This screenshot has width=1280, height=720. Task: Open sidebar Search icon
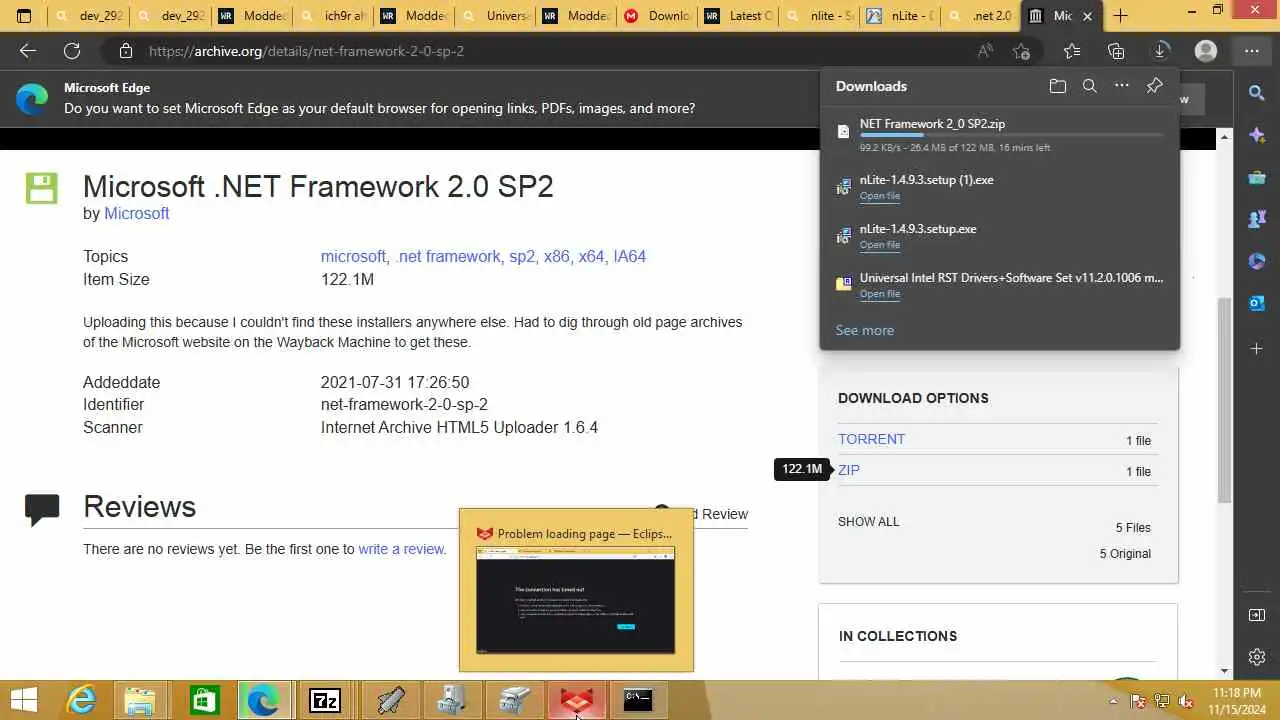click(1257, 93)
